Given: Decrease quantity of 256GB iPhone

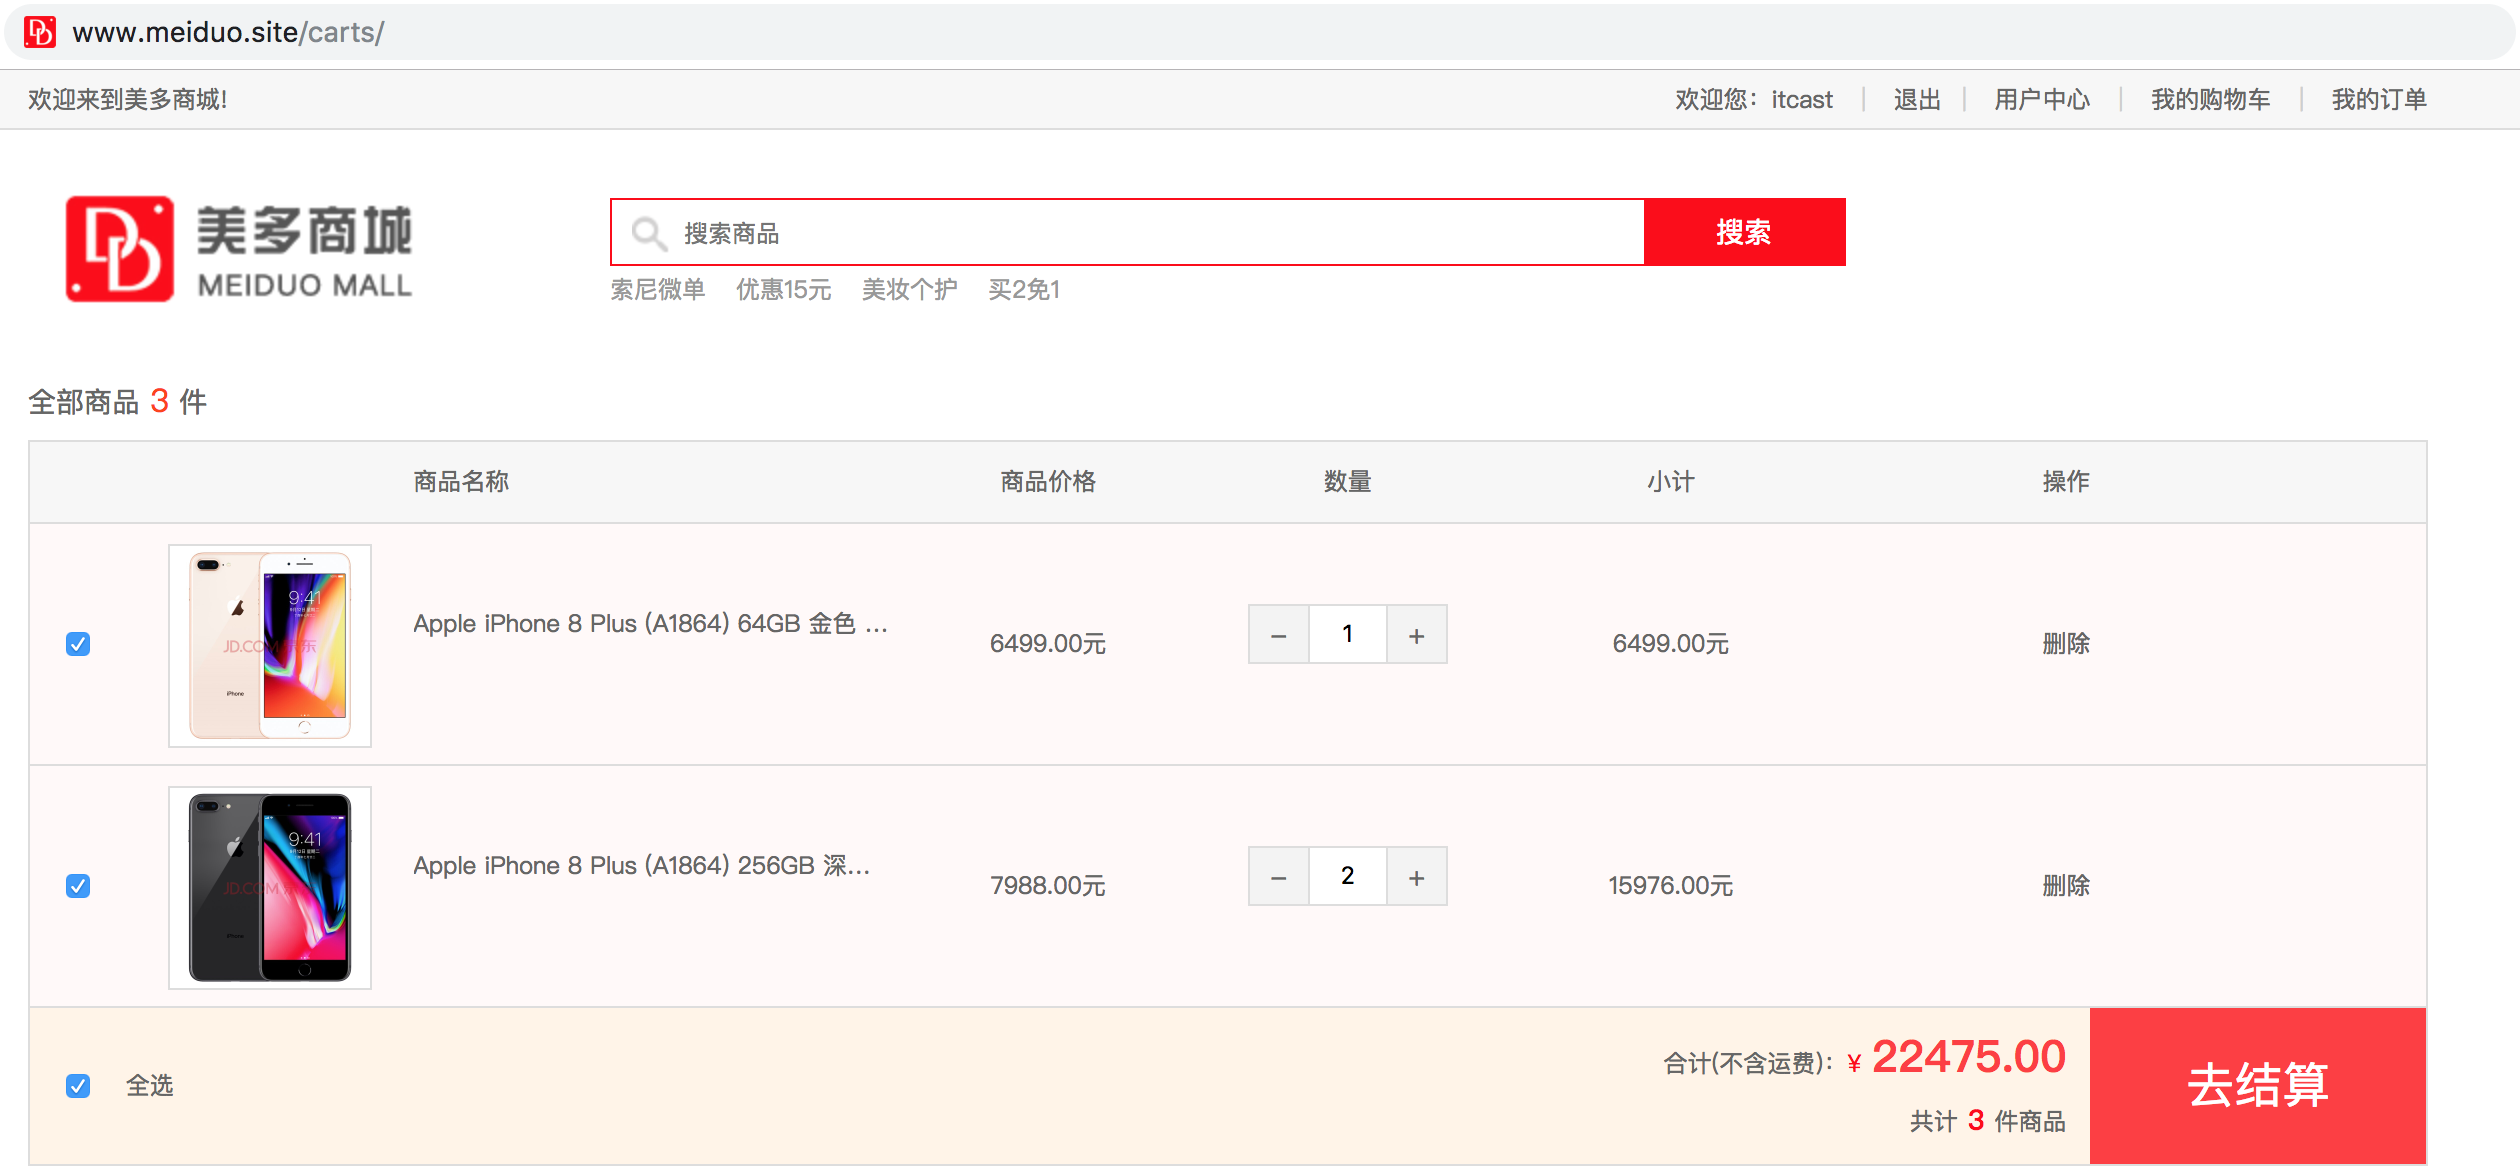Looking at the screenshot, I should [x=1278, y=877].
